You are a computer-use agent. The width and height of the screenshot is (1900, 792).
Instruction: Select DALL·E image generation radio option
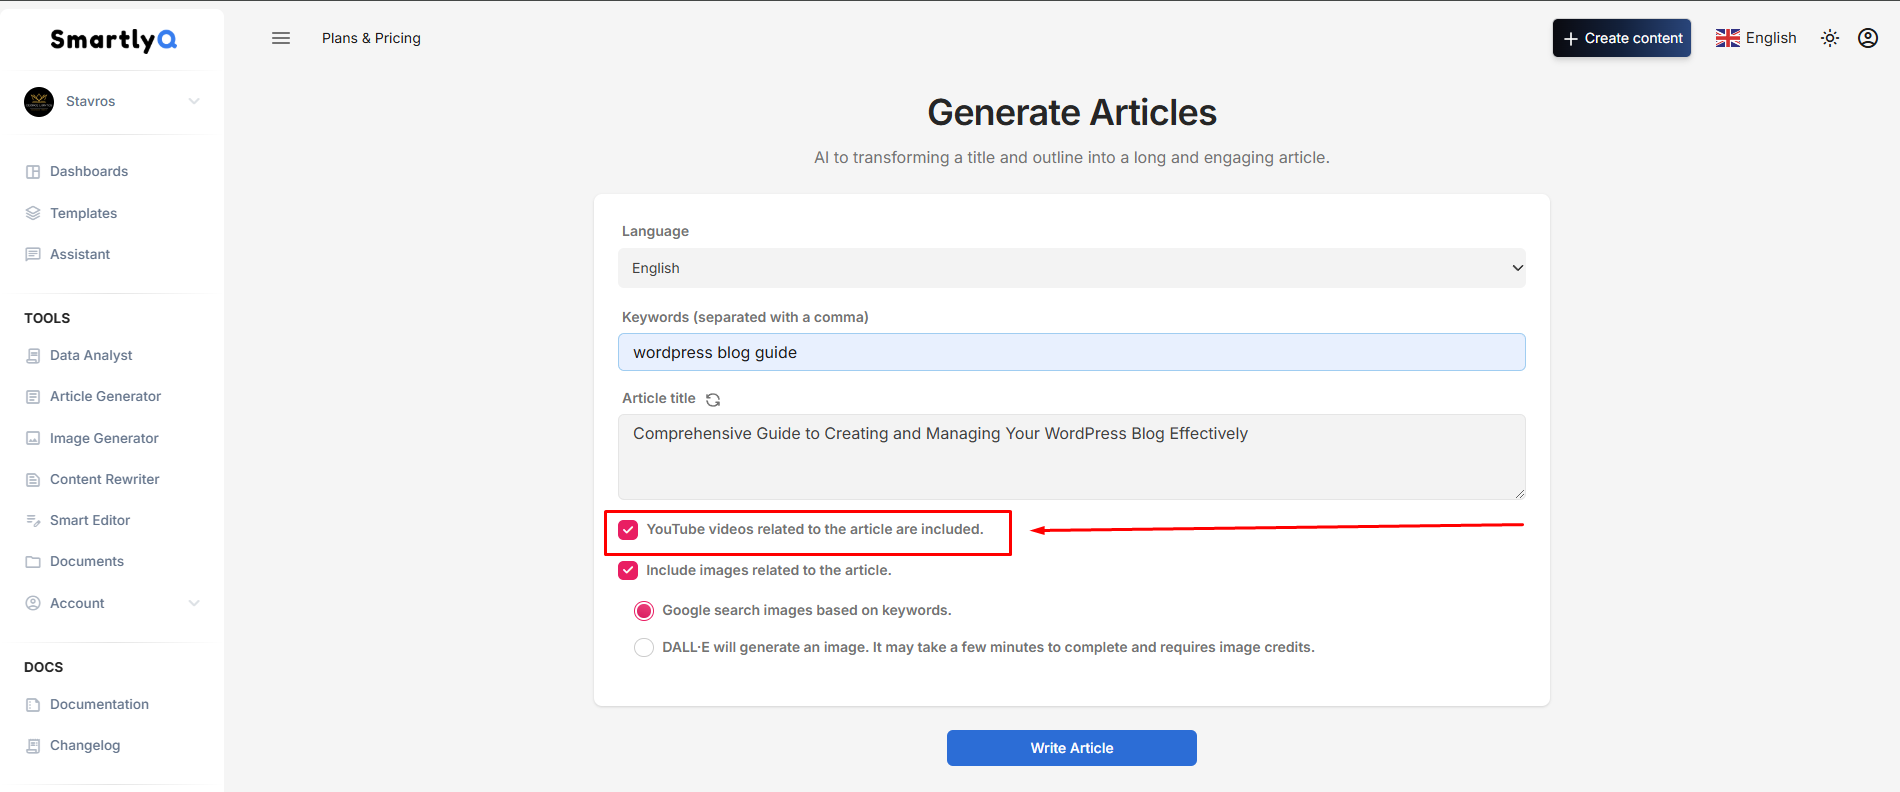point(644,648)
